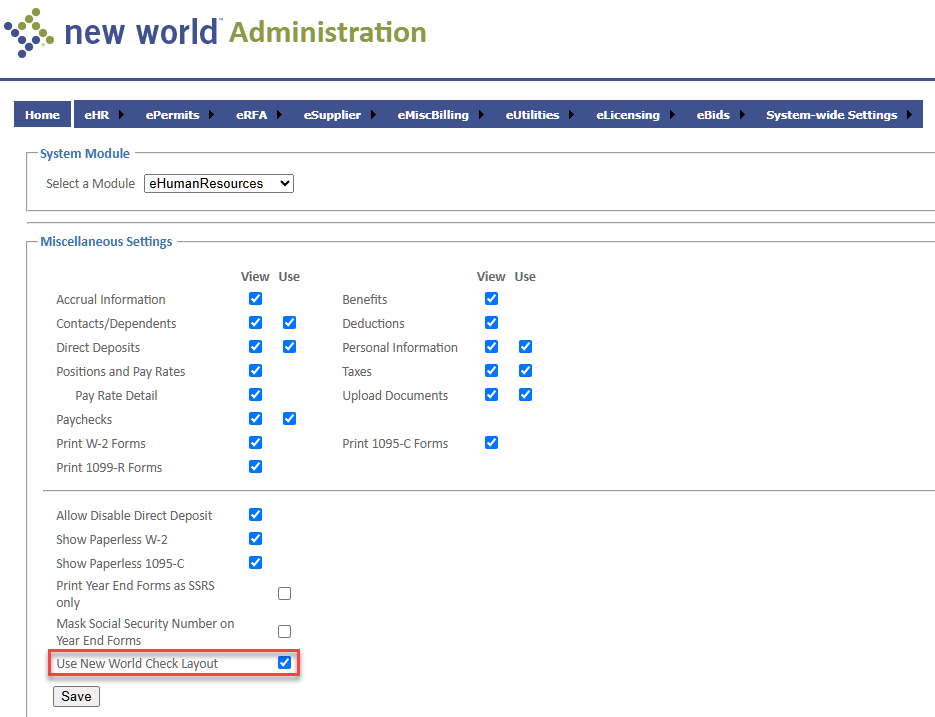Open the Home menu tab
The image size is (935, 717).
pyautogui.click(x=42, y=115)
